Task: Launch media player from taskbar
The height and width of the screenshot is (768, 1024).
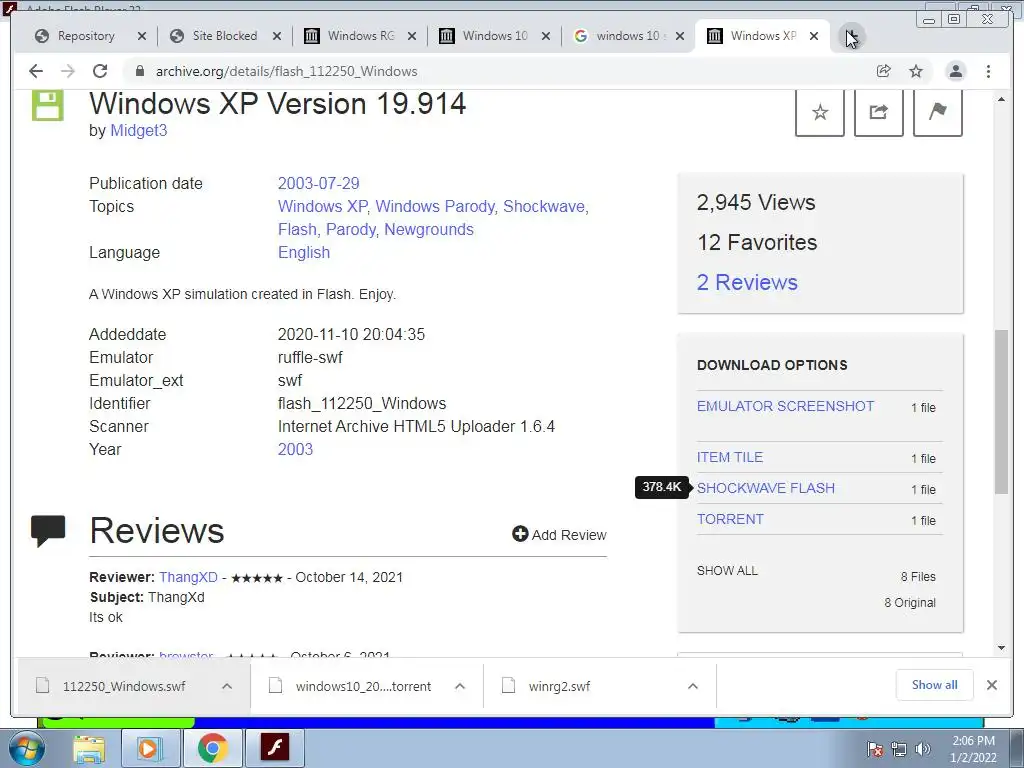Action: (150, 748)
